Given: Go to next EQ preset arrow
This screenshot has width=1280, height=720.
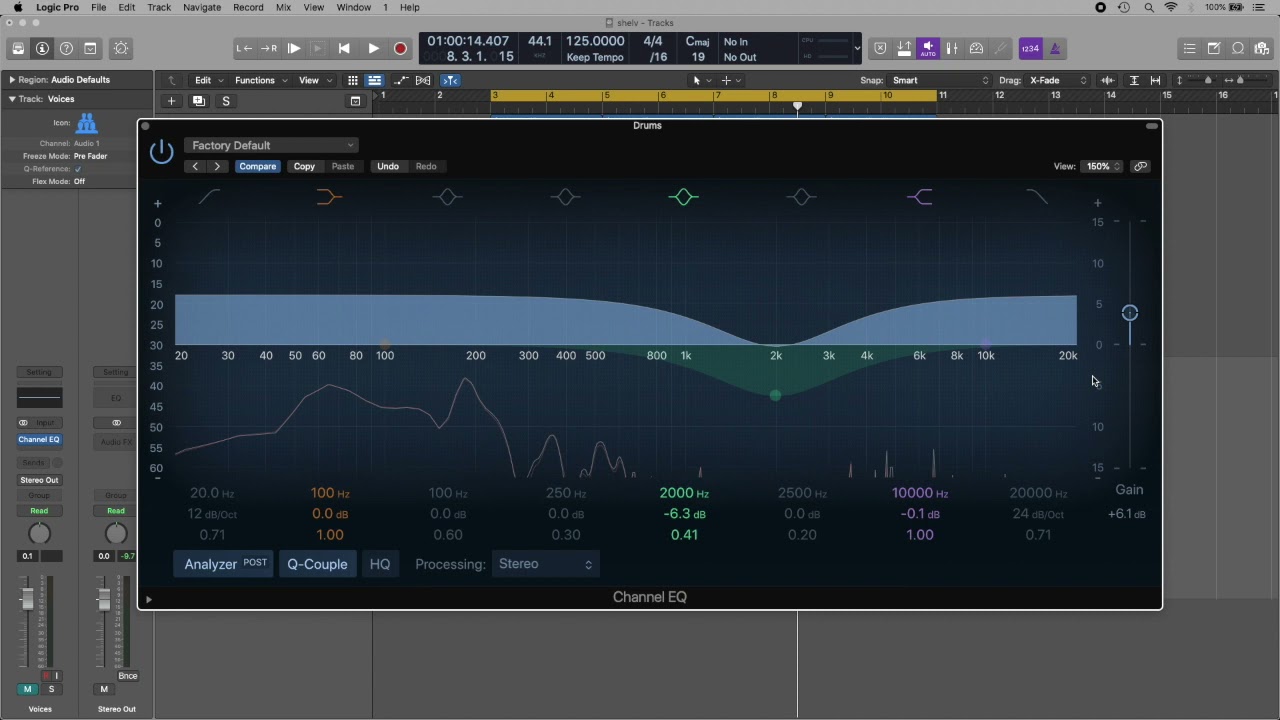Looking at the screenshot, I should point(217,166).
